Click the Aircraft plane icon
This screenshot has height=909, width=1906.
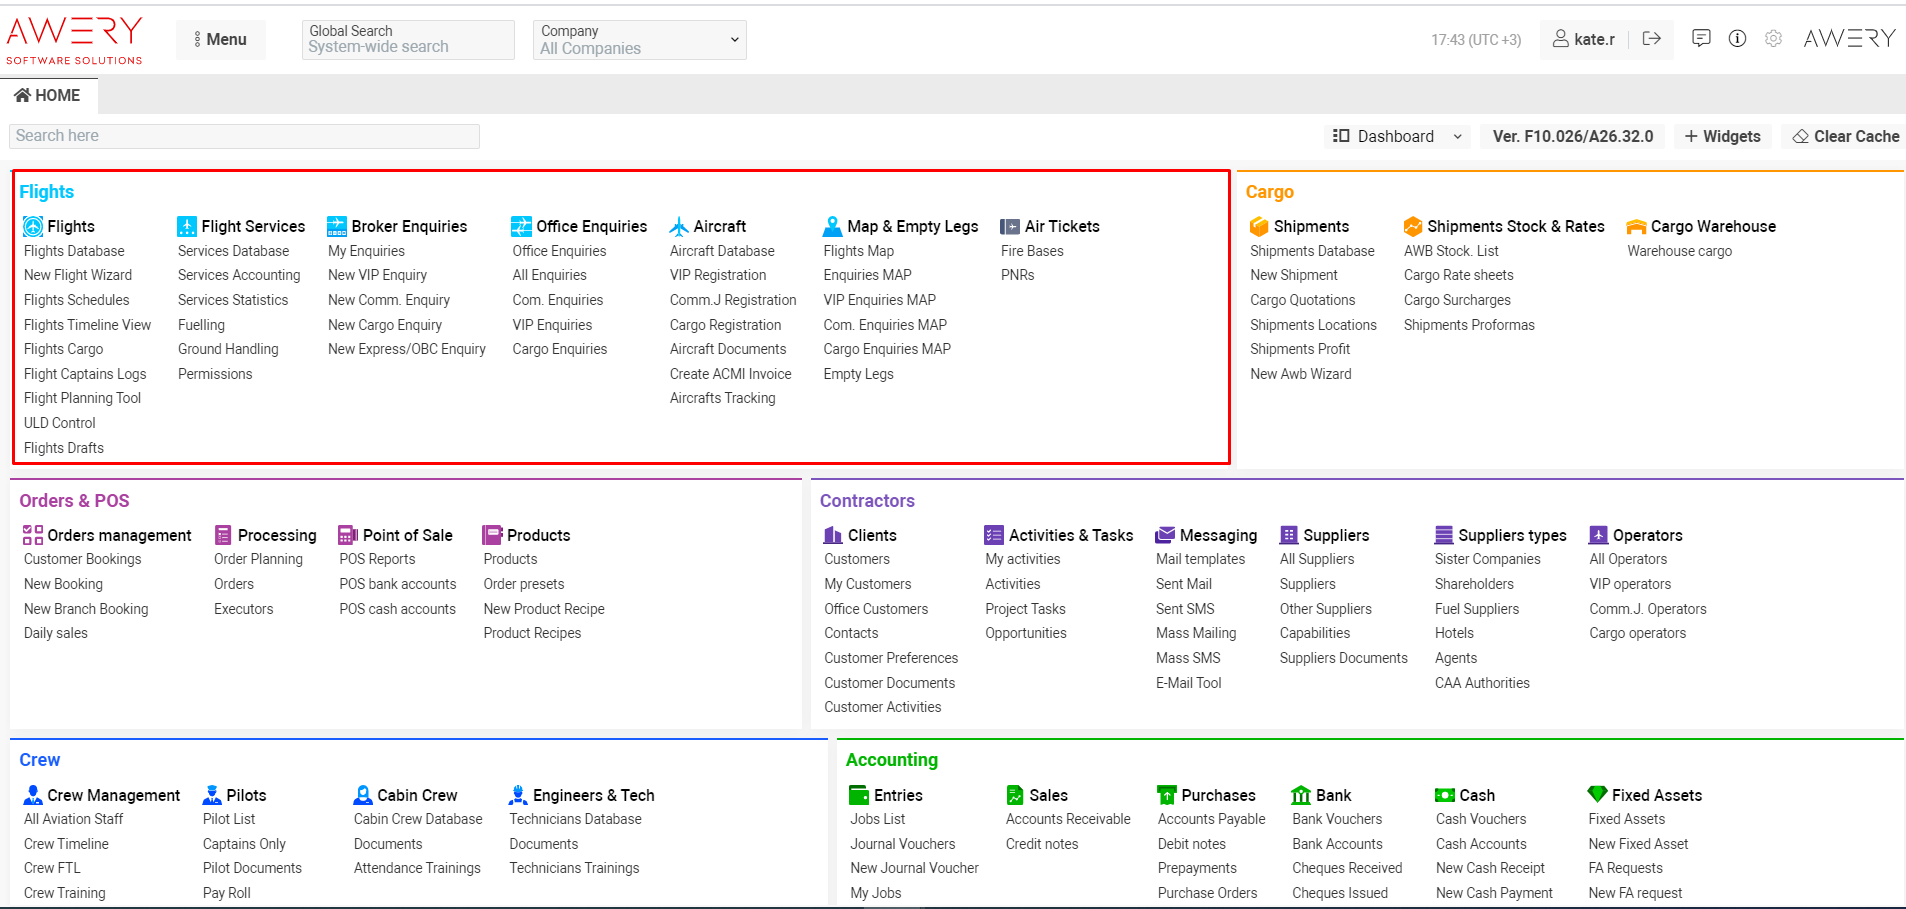click(x=679, y=227)
